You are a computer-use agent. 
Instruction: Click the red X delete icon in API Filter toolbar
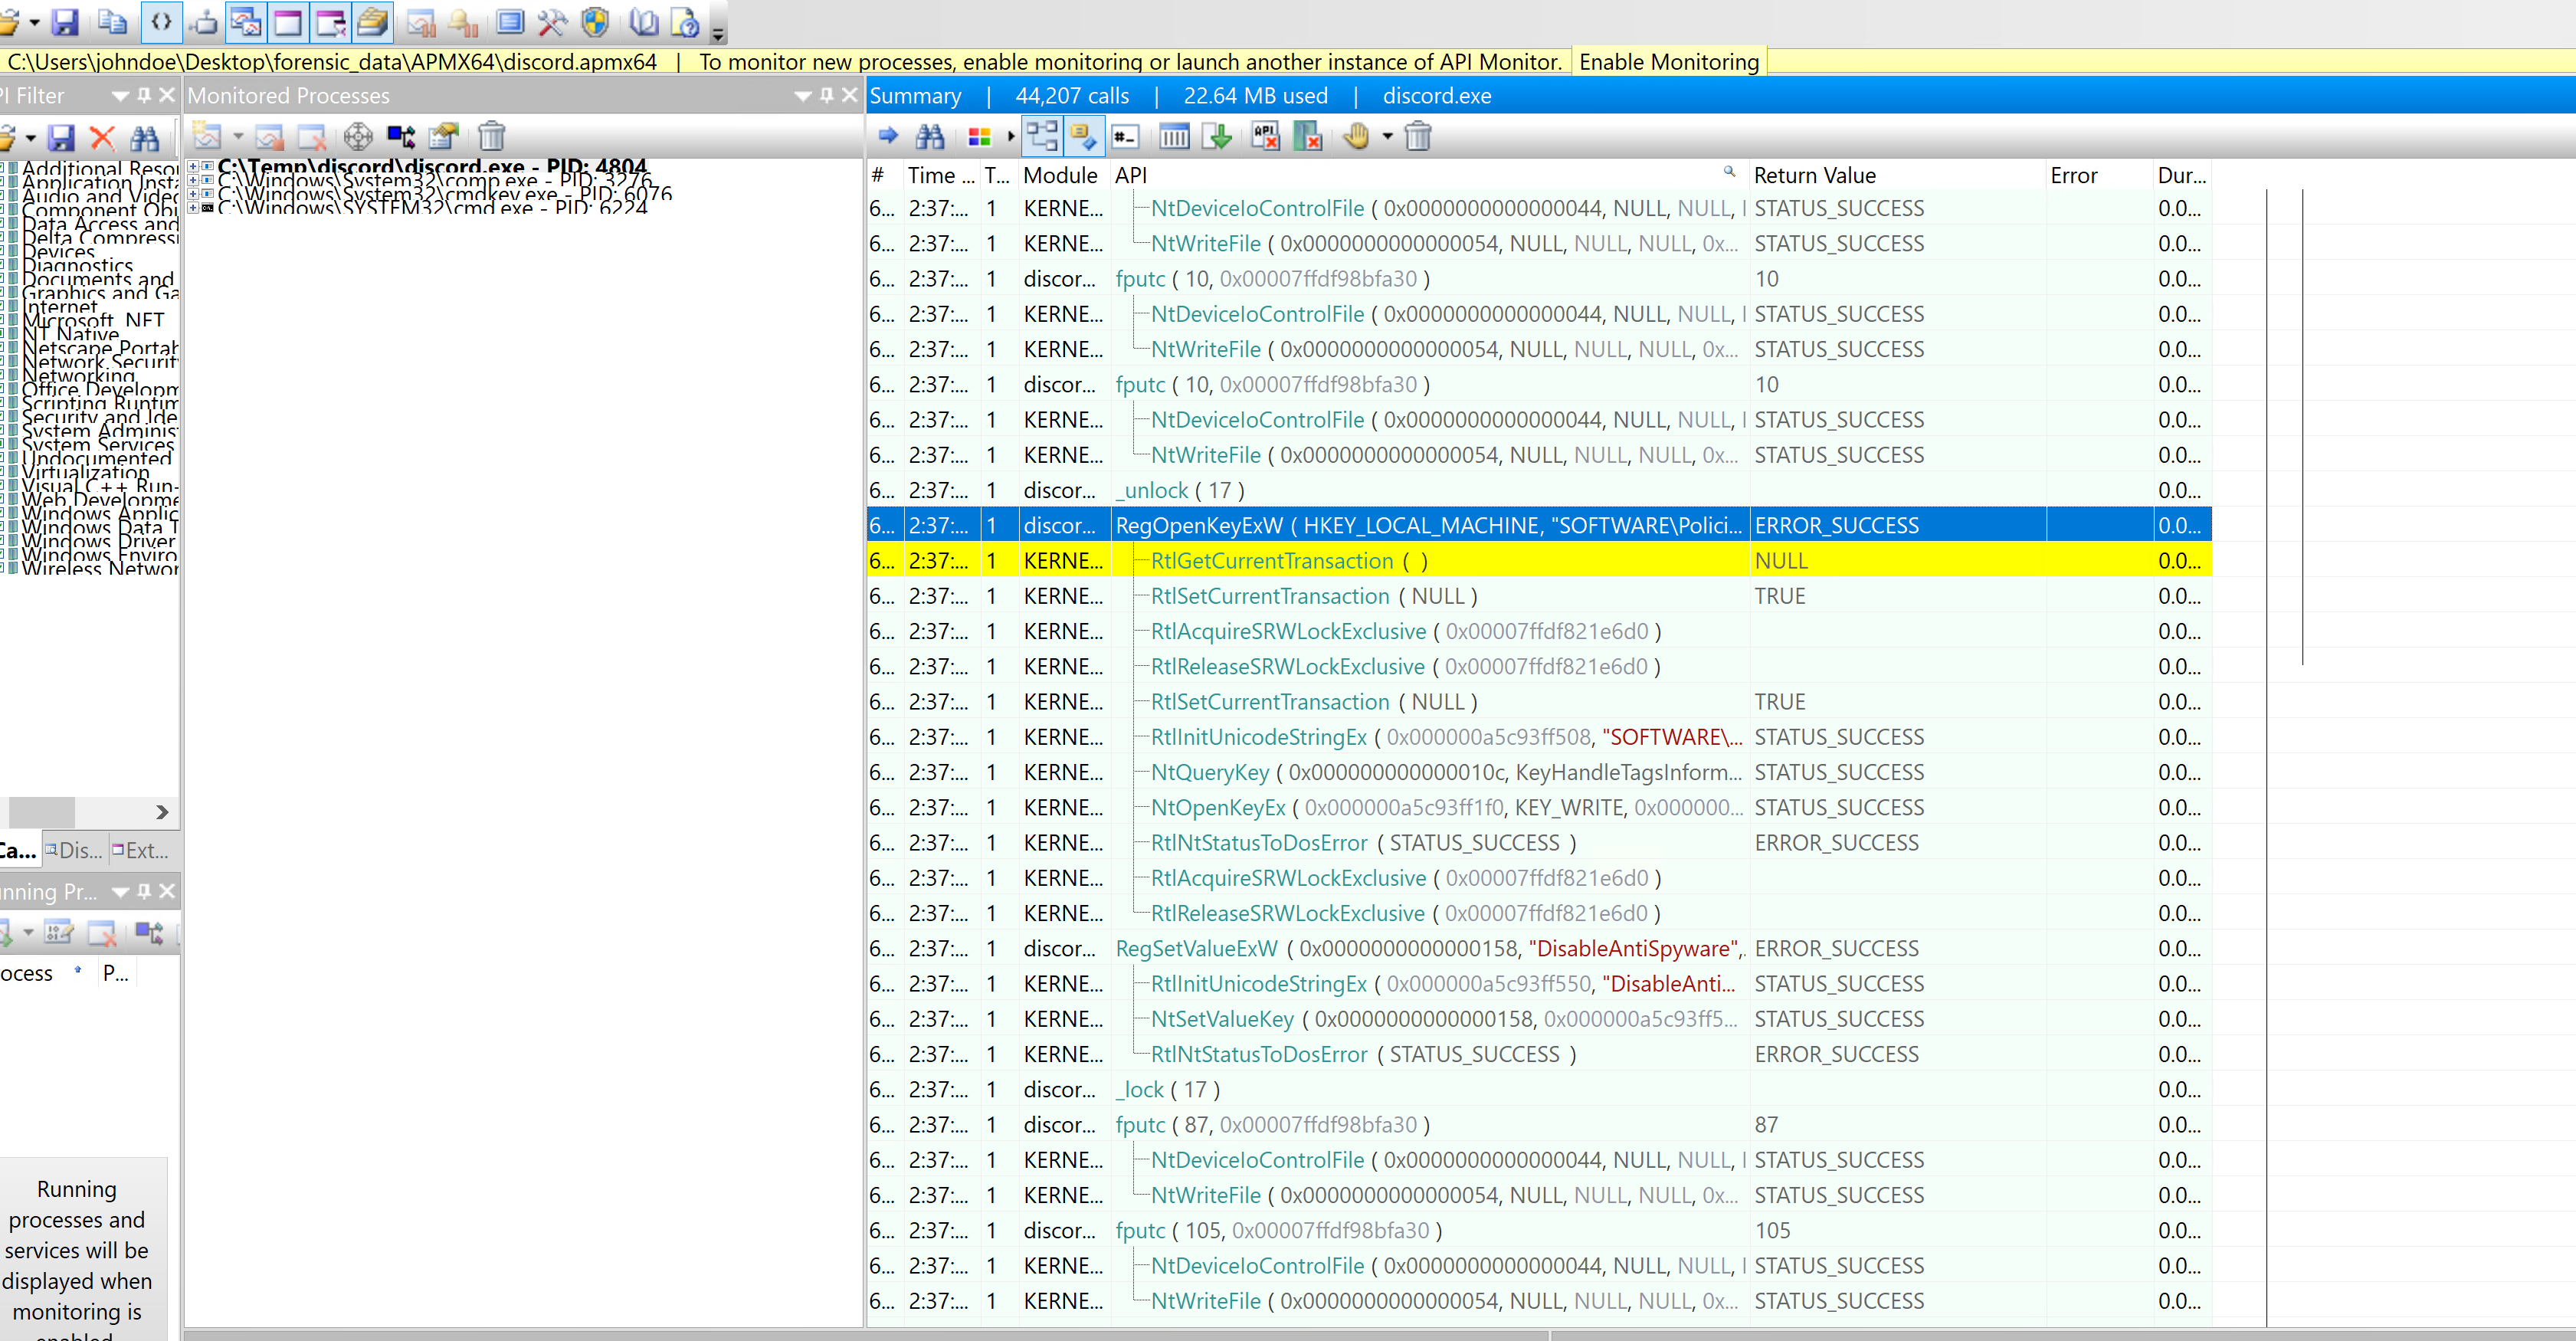click(x=102, y=137)
